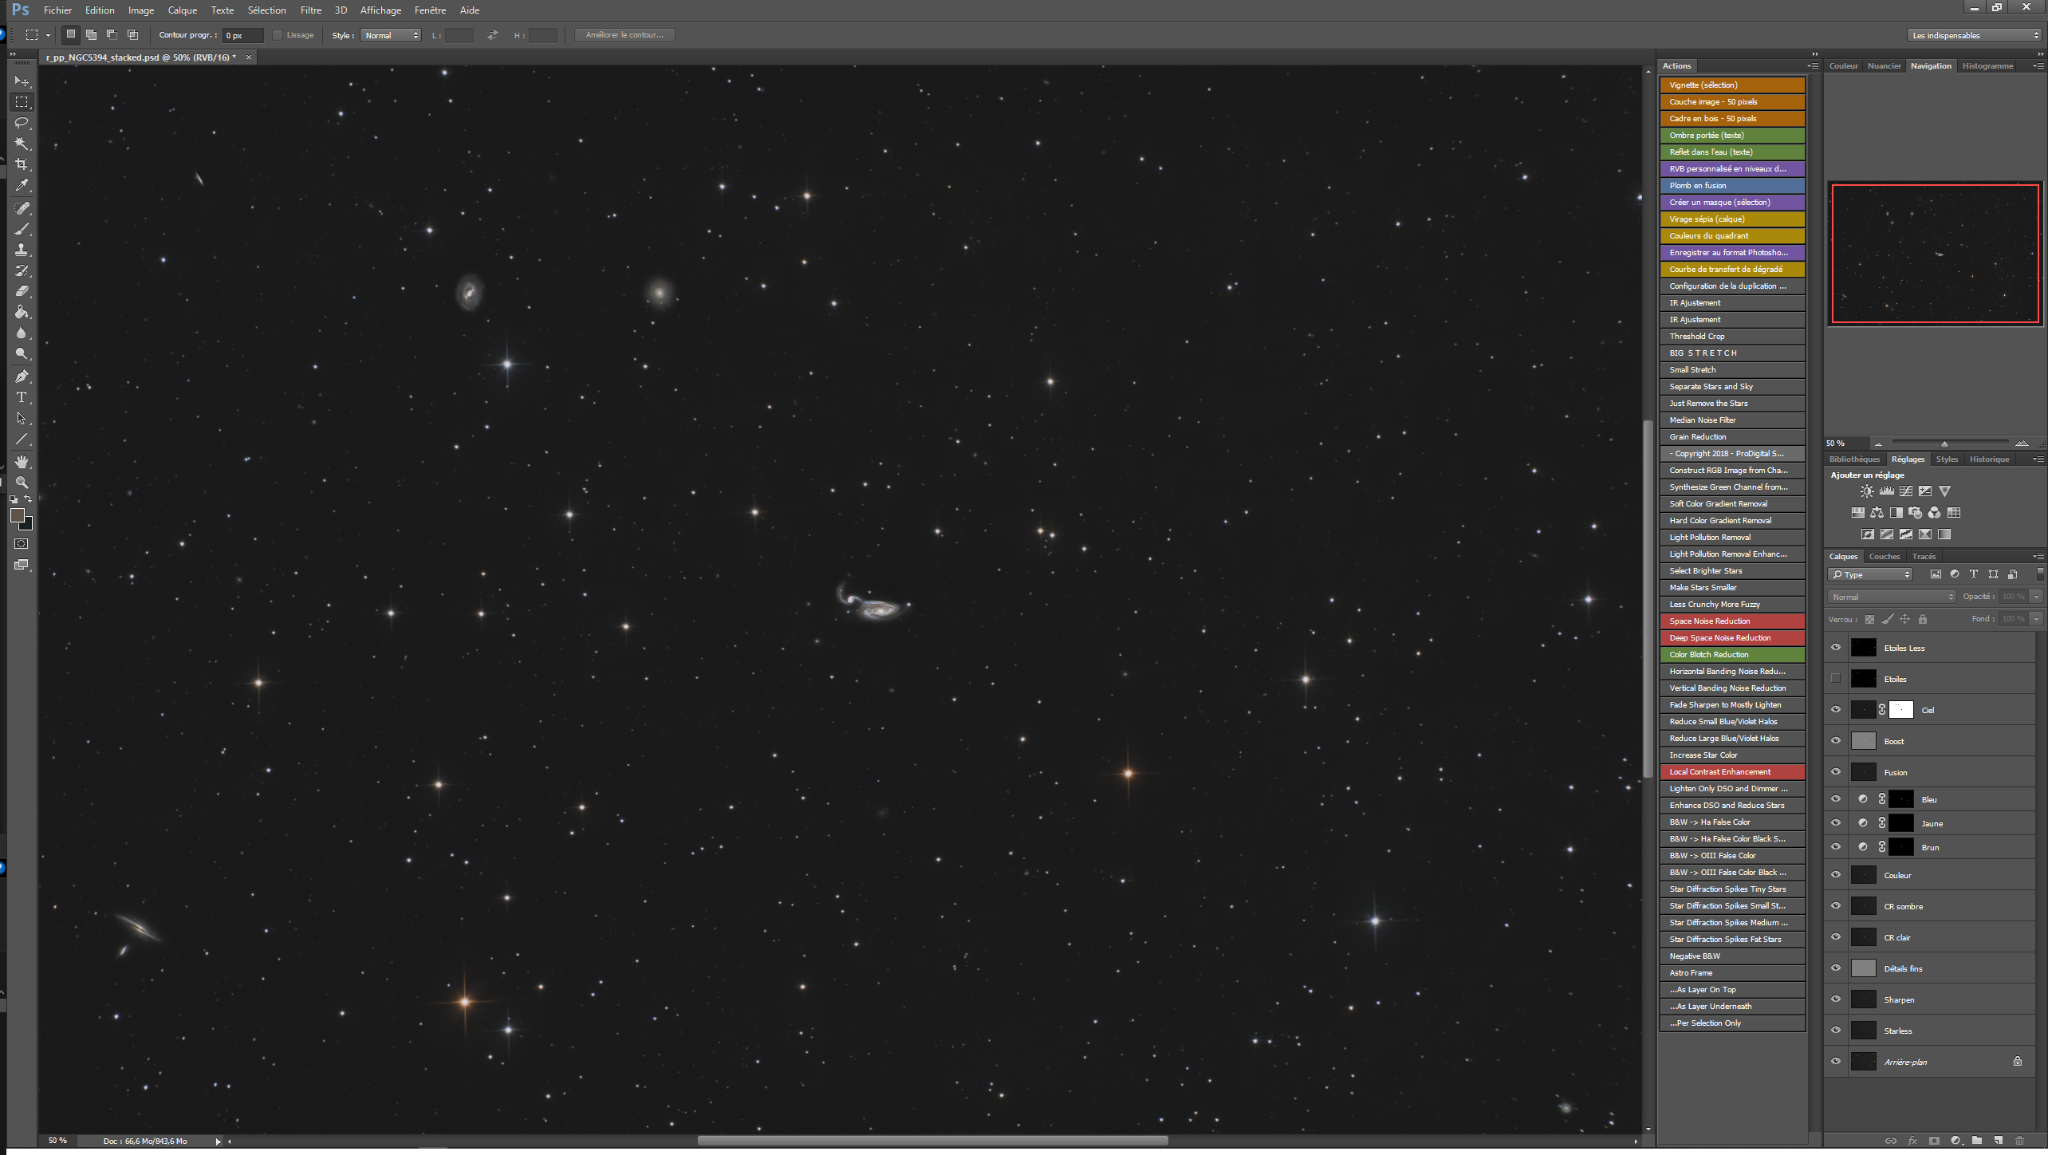Screen dimensions: 2048x1155
Task: Show the hidden Etoiles layer
Action: [x=1835, y=679]
